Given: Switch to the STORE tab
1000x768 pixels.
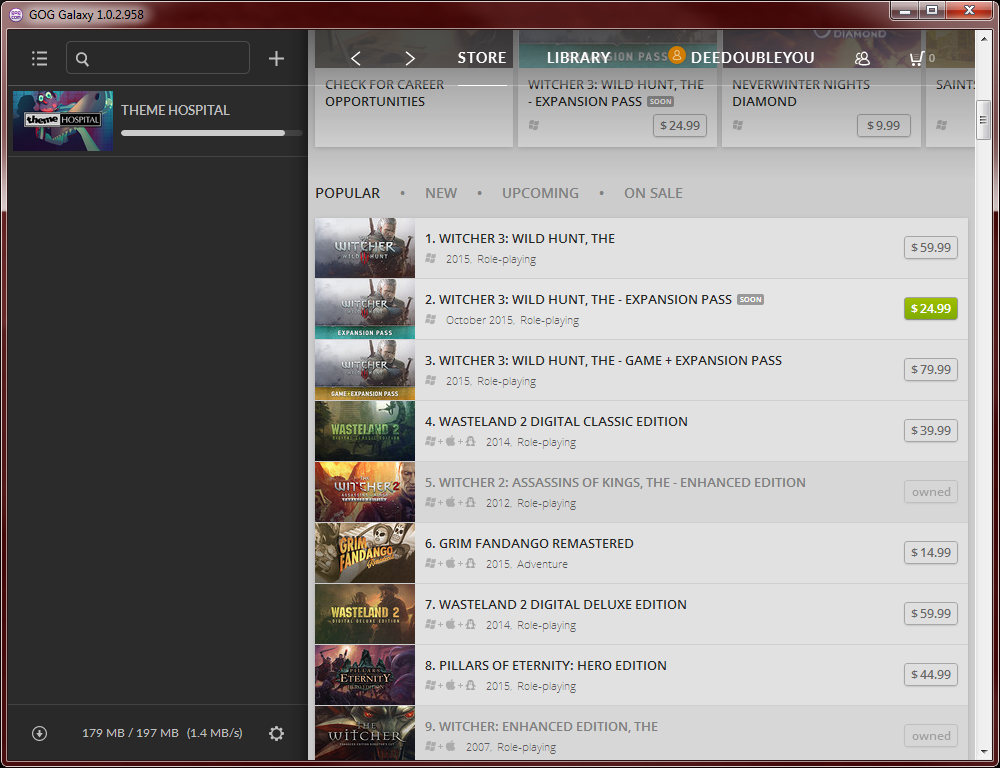Looking at the screenshot, I should [482, 58].
